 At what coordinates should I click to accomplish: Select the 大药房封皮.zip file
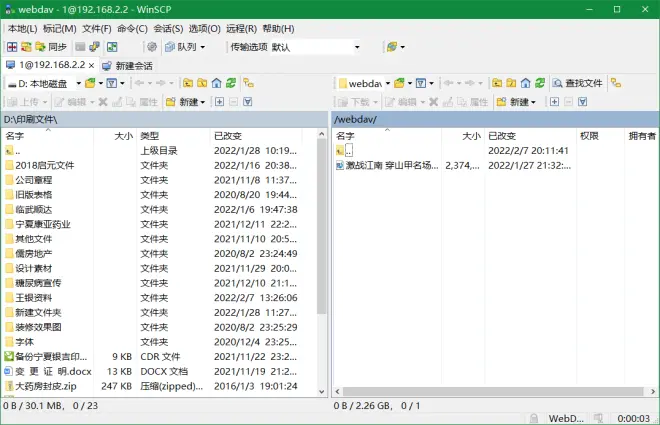pyautogui.click(x=46, y=386)
